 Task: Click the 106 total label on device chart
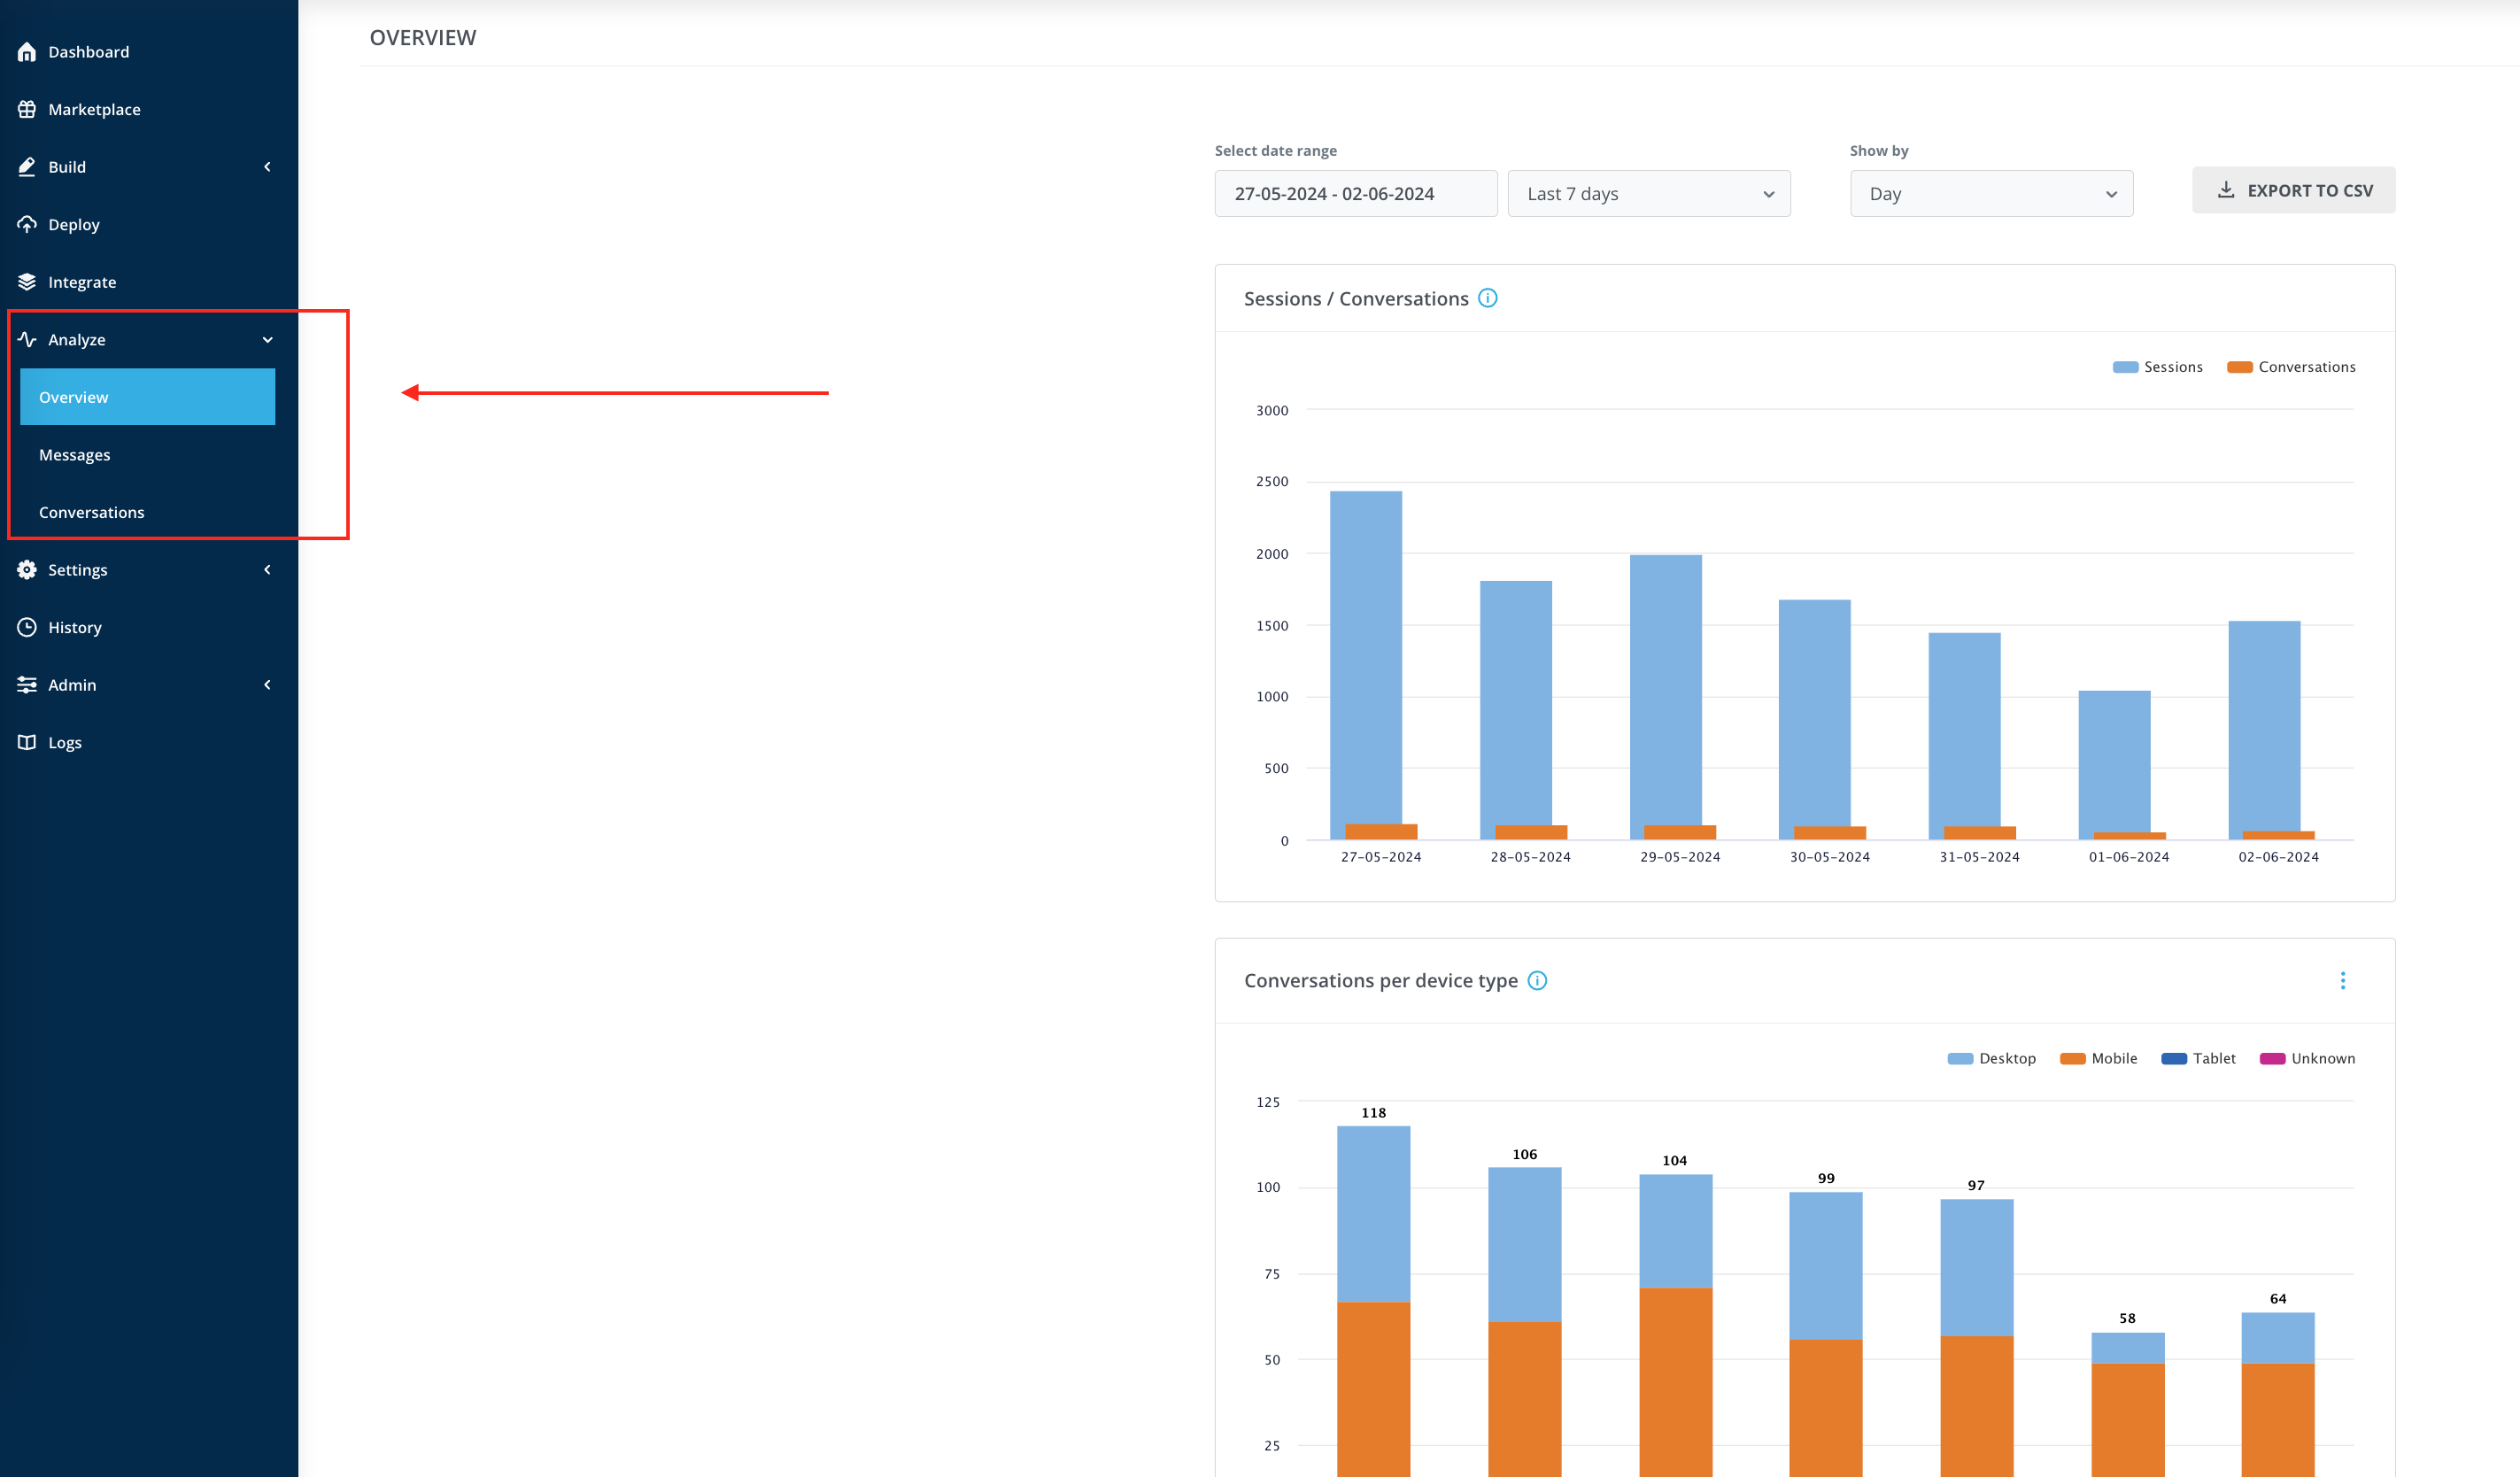[1524, 1154]
